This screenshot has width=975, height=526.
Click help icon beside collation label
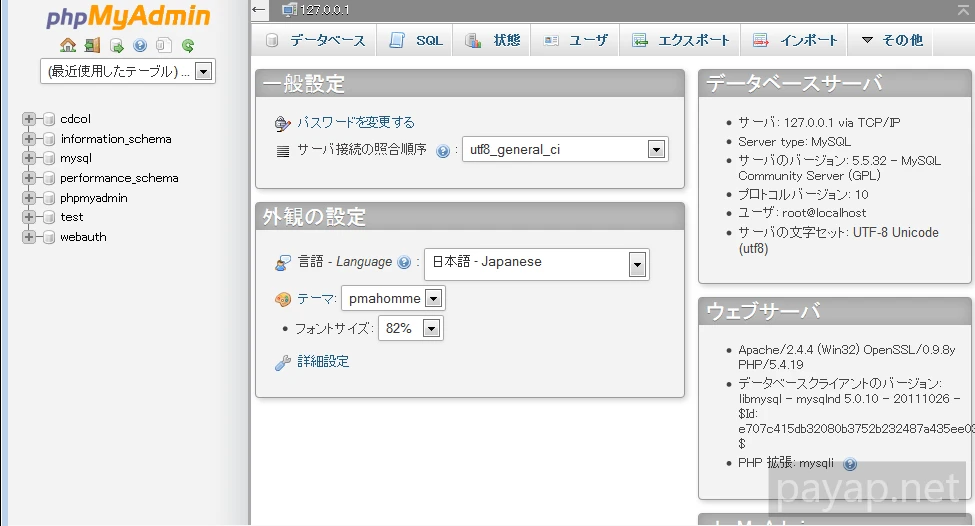(443, 151)
